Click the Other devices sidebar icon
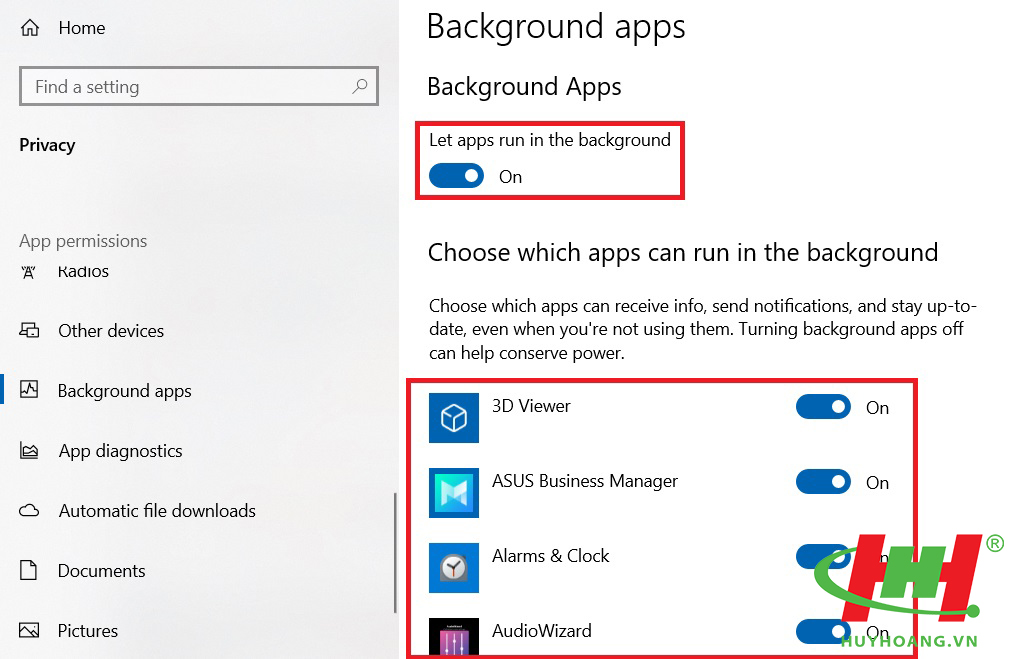The width and height of the screenshot is (1016, 659). pyautogui.click(x=30, y=331)
